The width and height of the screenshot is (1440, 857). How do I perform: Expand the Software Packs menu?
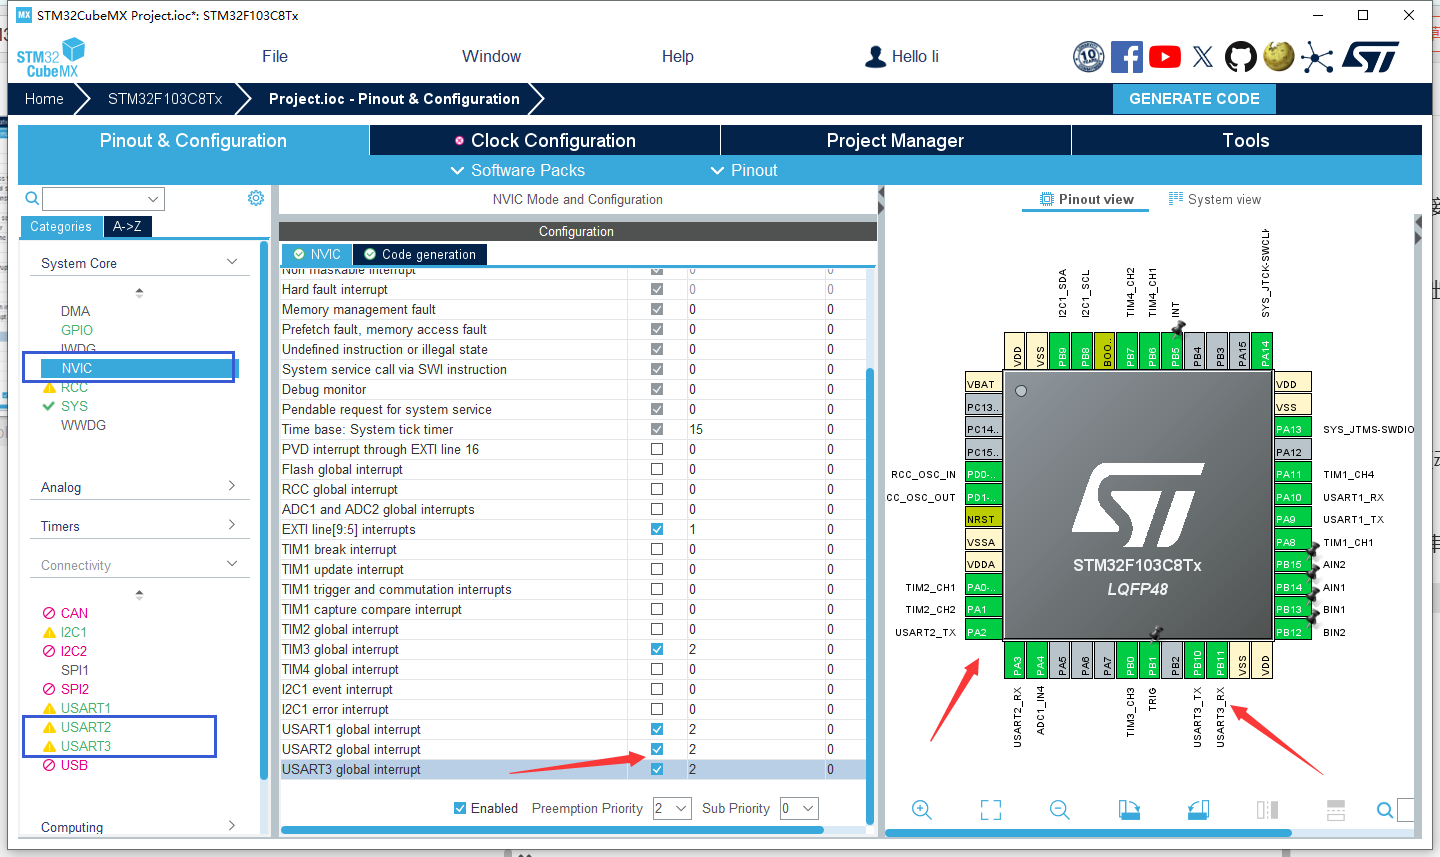(518, 170)
